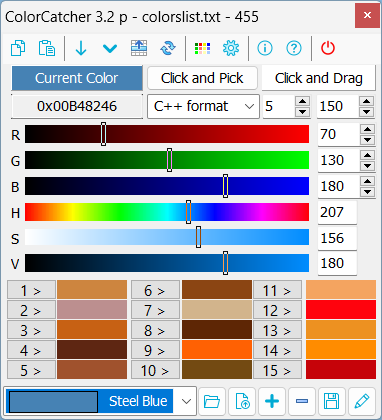Decrease the value 5 spinner
The height and width of the screenshot is (420, 382).
pyautogui.click(x=303, y=112)
